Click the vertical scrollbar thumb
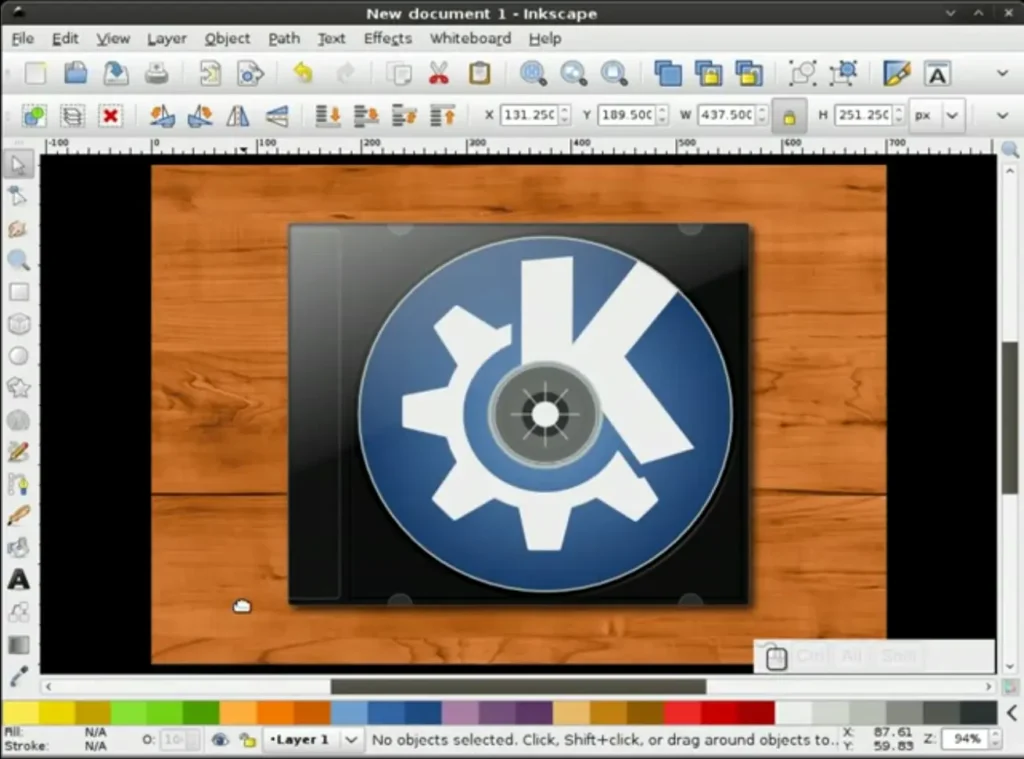Screen dimensions: 1024x759 (1010, 418)
